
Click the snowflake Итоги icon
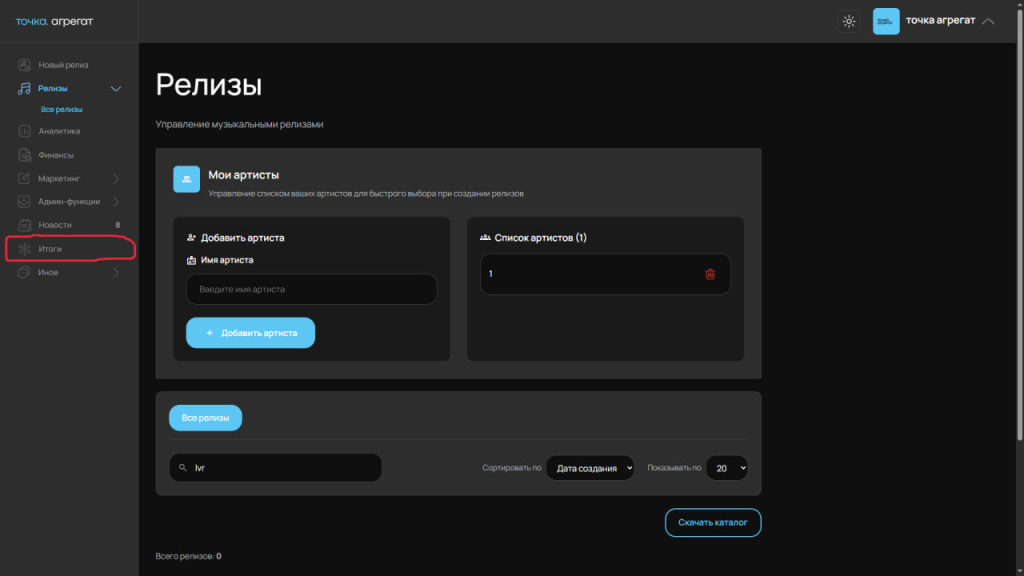25,248
